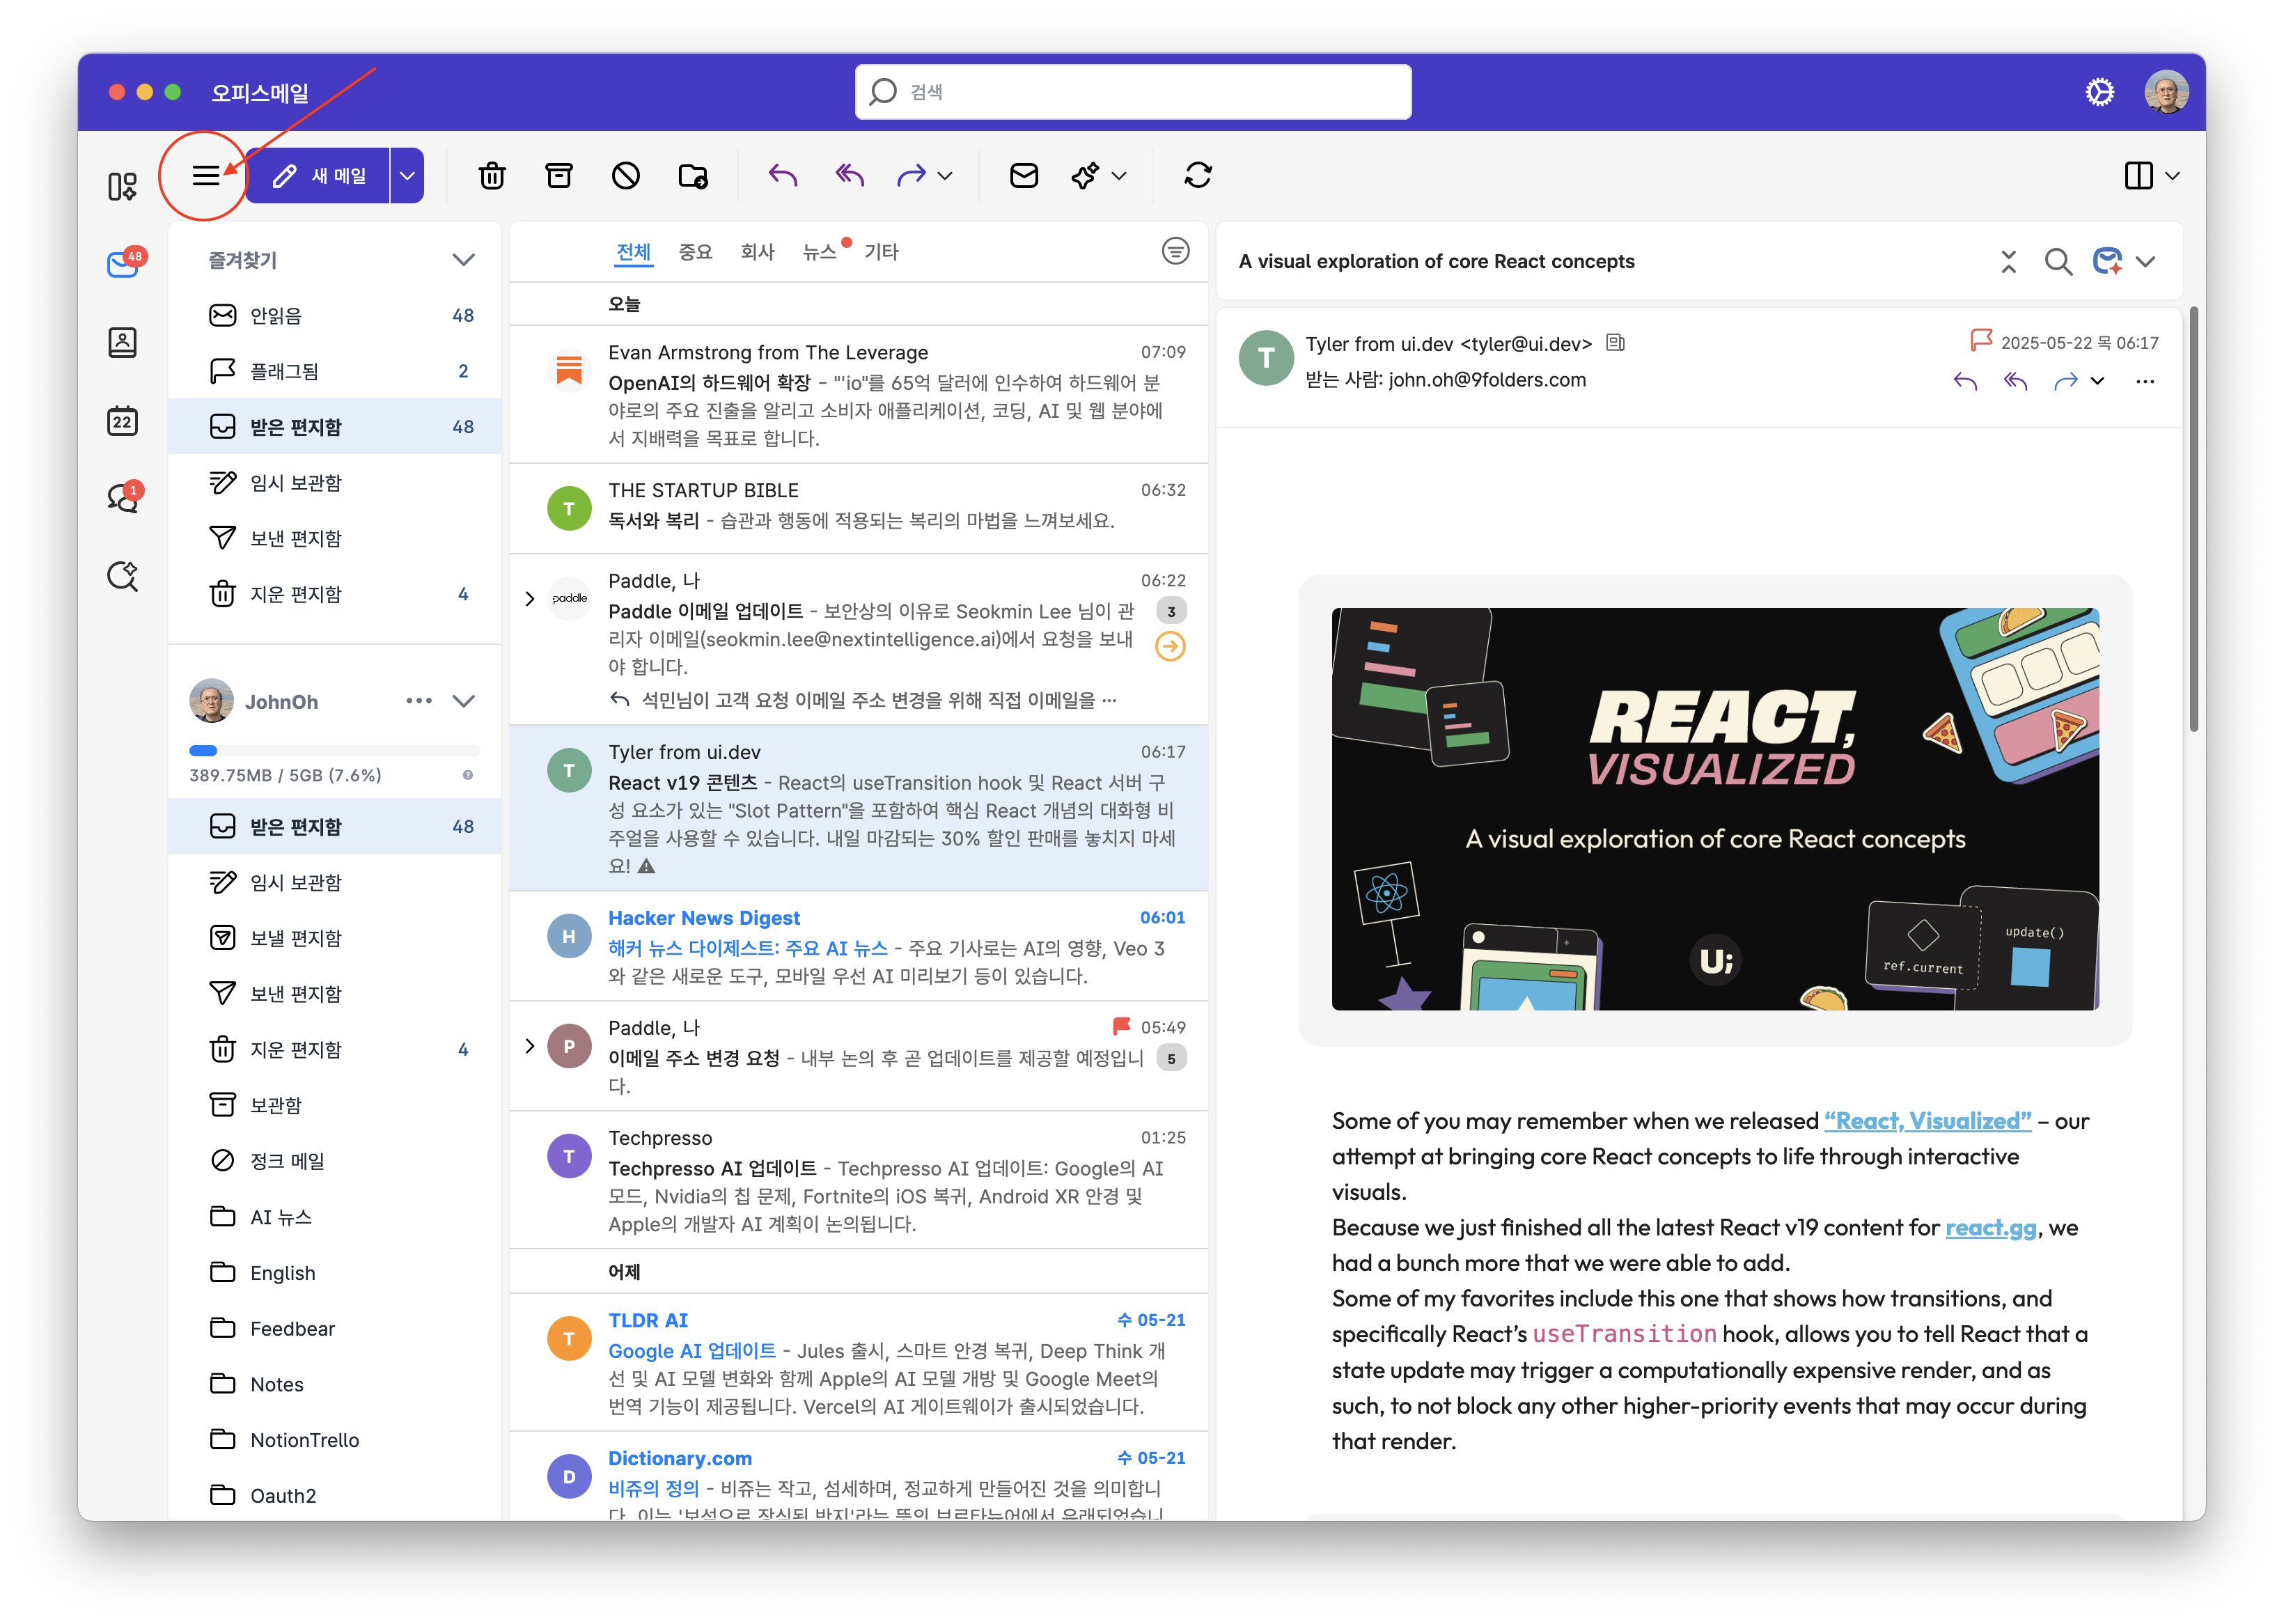Open the 안읽음 favorites folder
Image resolution: width=2284 pixels, height=1624 pixels.
335,315
